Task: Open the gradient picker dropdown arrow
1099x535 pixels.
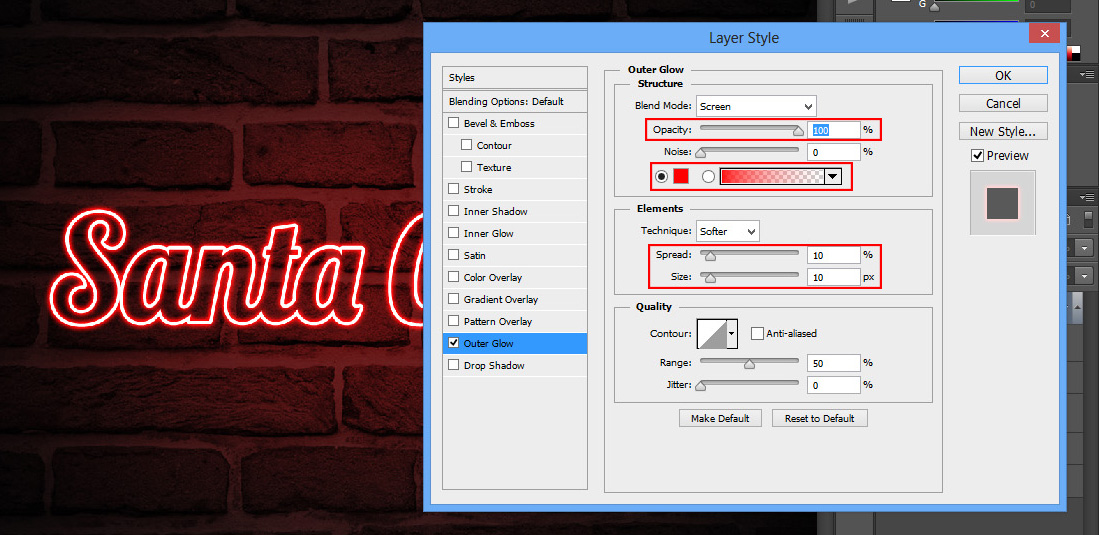Action: coord(832,177)
